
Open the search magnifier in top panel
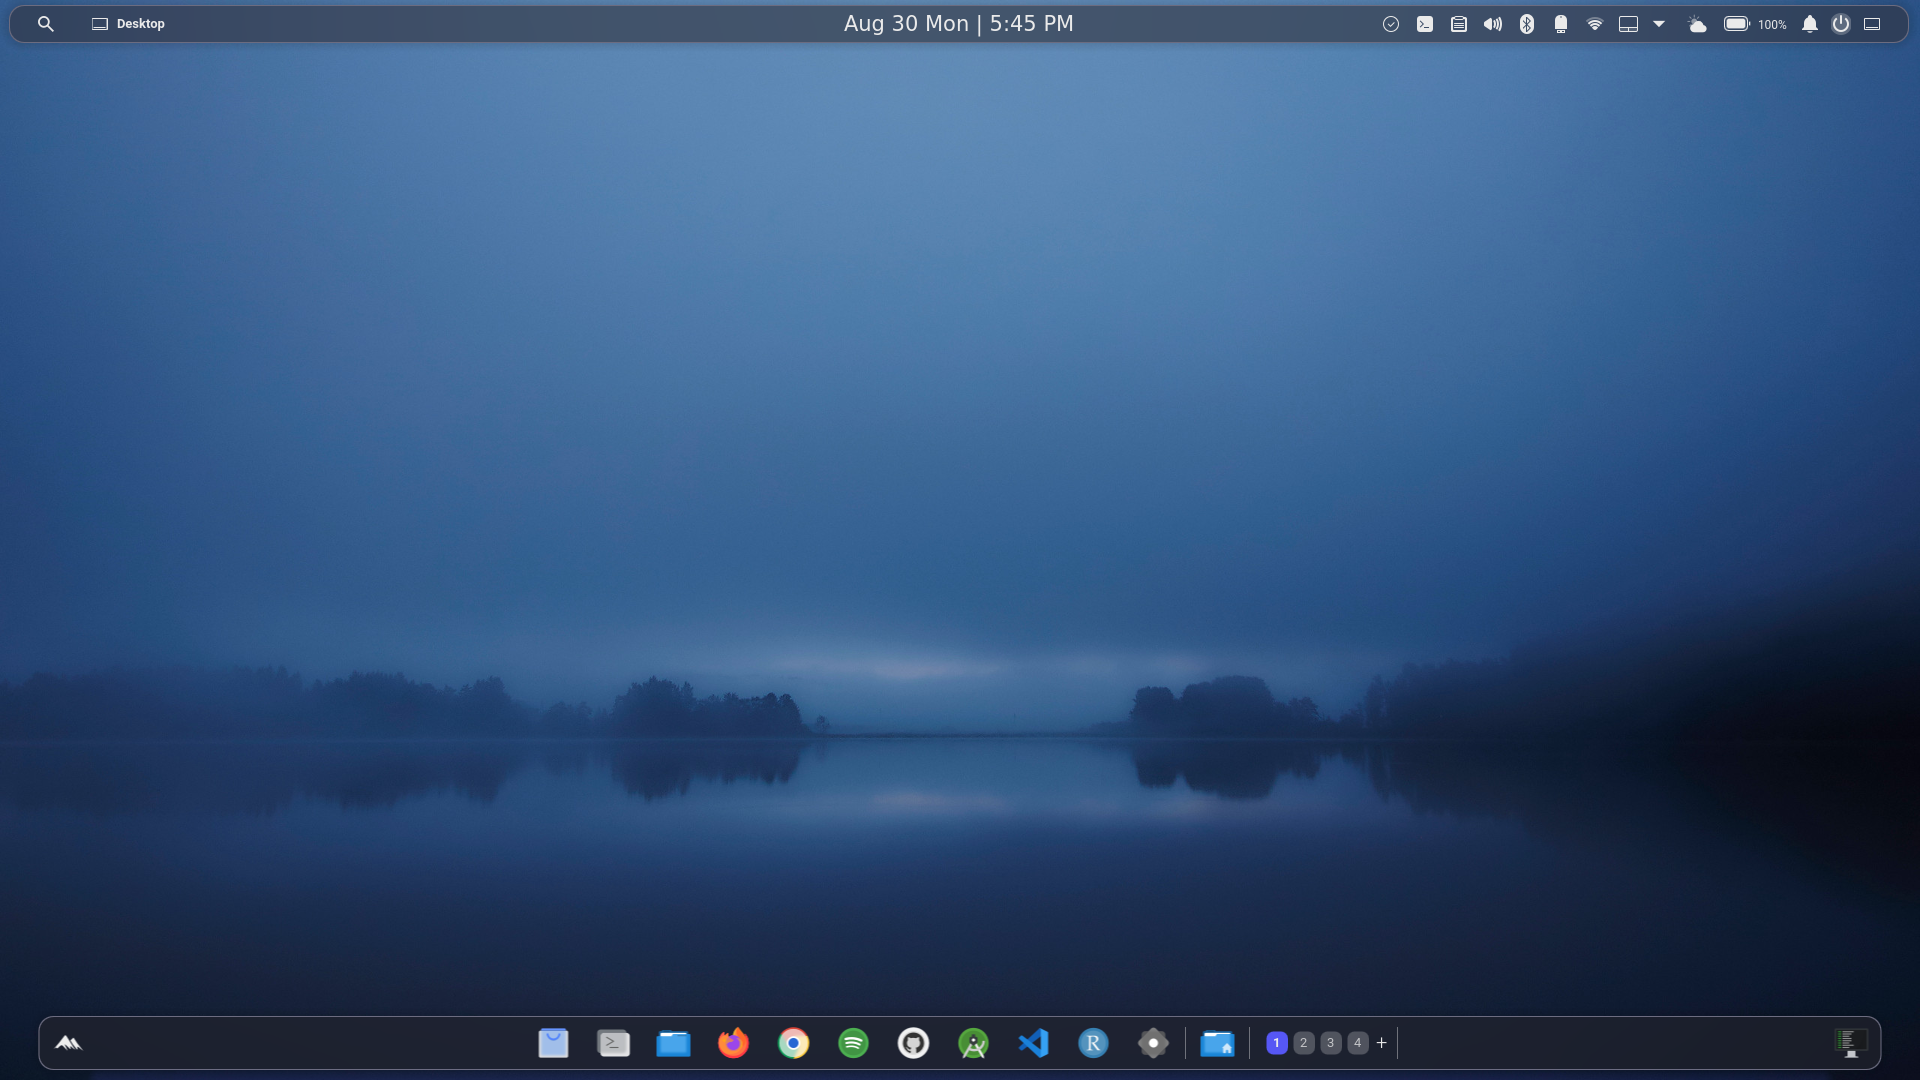[46, 24]
